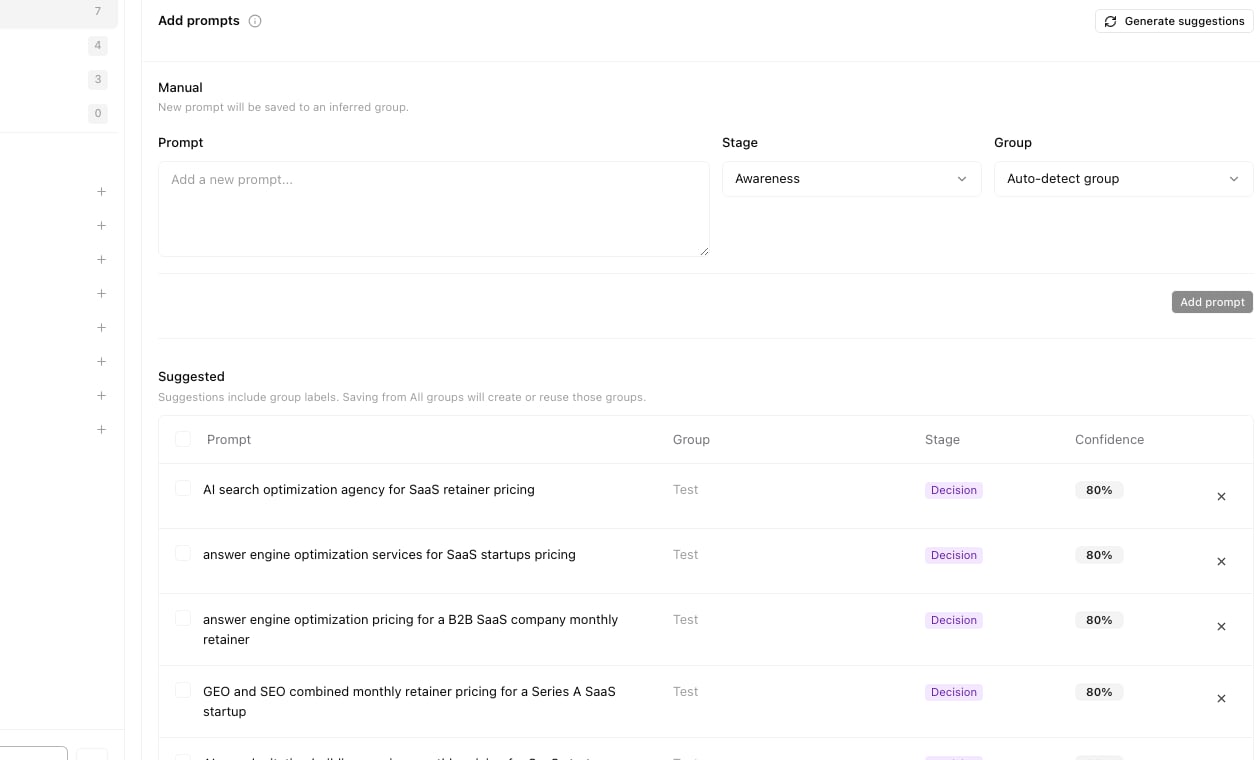Click the Add prompt button
The width and height of the screenshot is (1260, 760).
click(x=1212, y=302)
